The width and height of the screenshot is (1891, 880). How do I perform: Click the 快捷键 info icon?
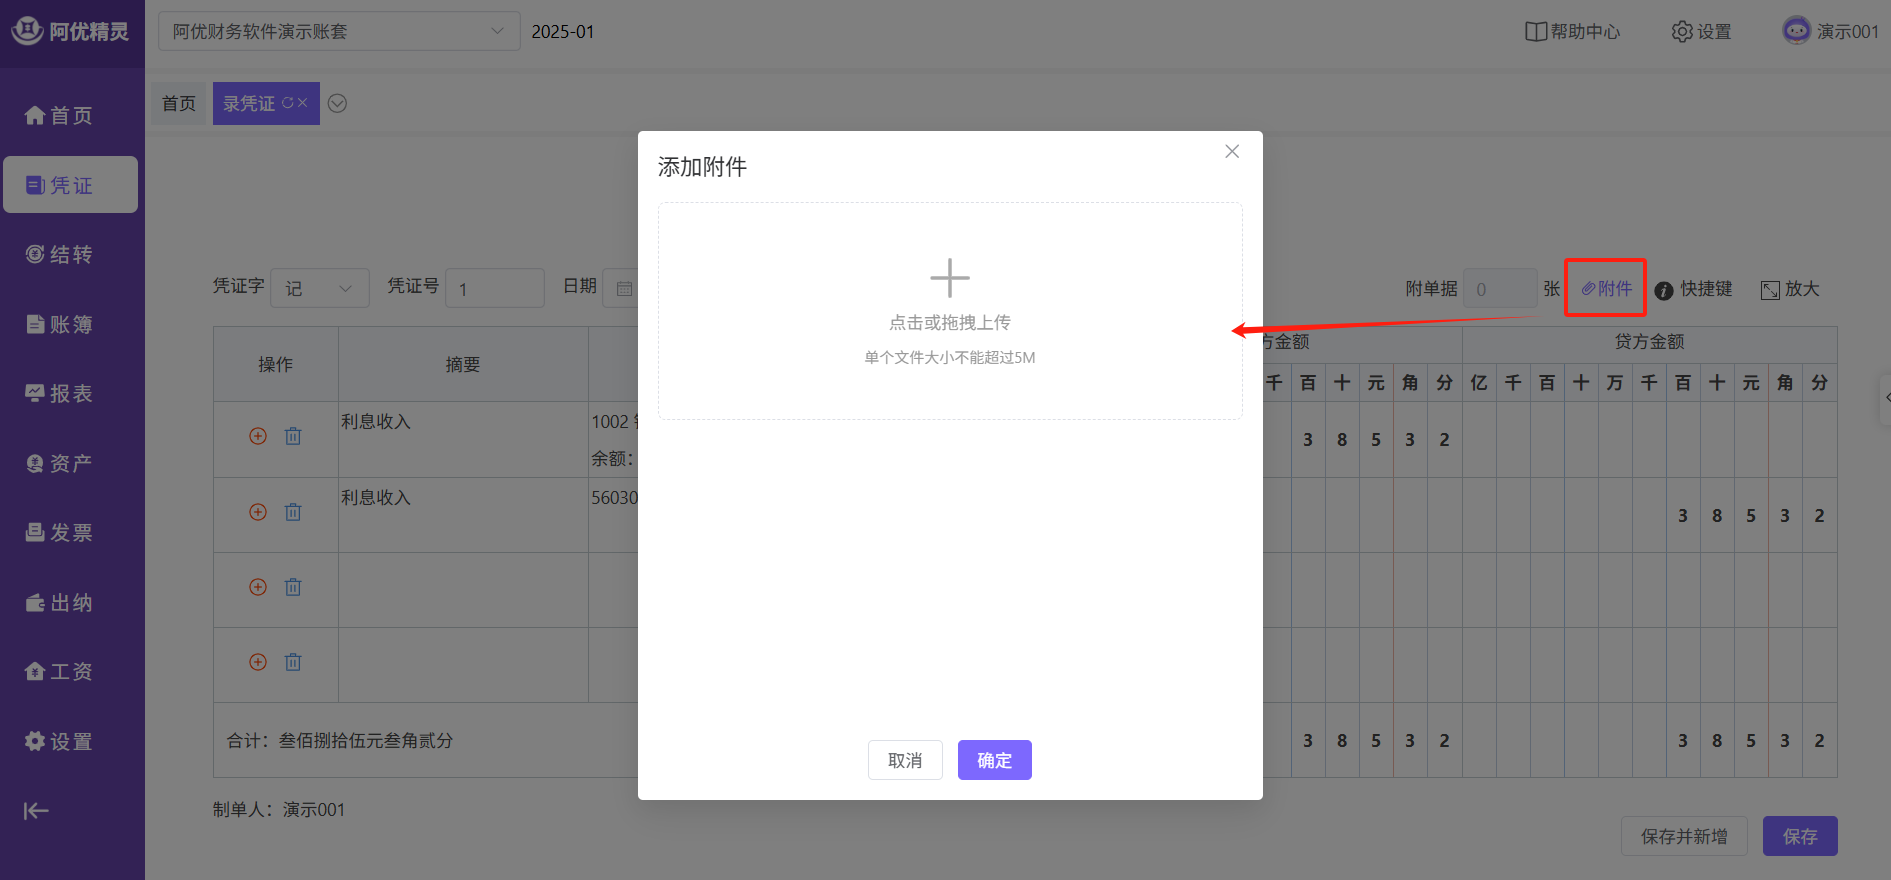[x=1664, y=290]
